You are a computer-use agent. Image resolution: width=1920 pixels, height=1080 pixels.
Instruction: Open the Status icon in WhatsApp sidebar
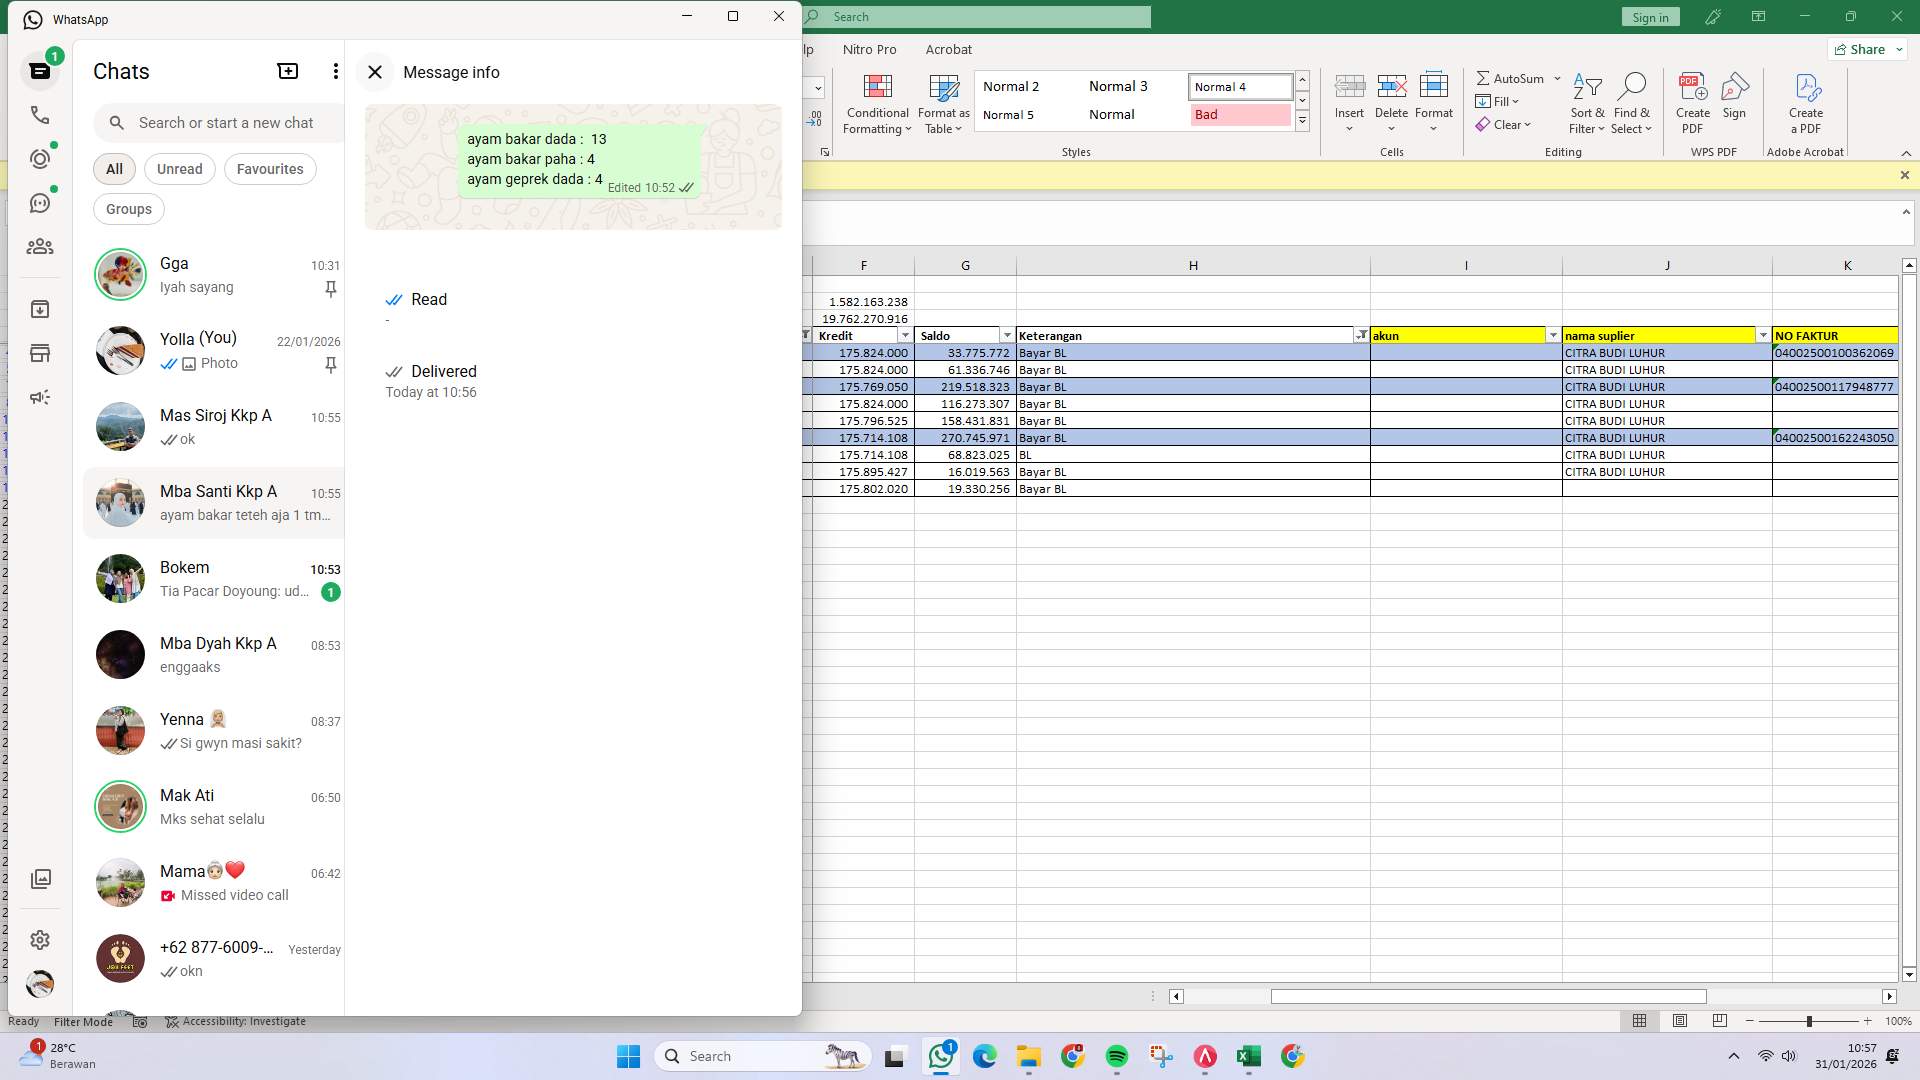pyautogui.click(x=40, y=158)
